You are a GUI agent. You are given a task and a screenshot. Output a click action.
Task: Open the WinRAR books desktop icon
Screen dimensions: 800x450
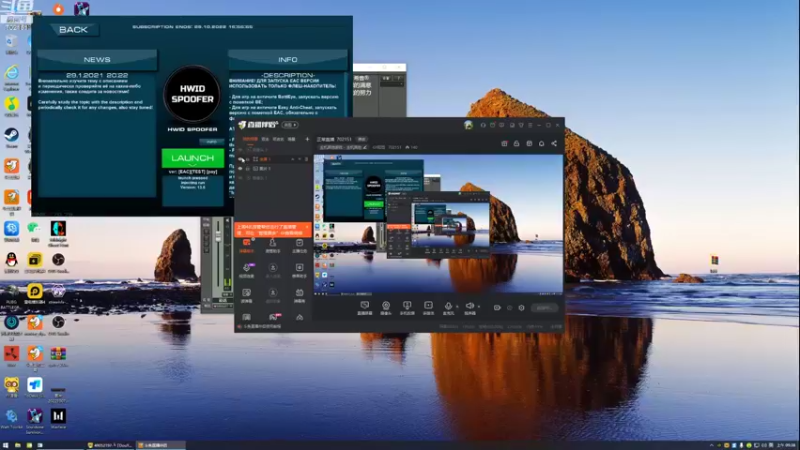58,356
